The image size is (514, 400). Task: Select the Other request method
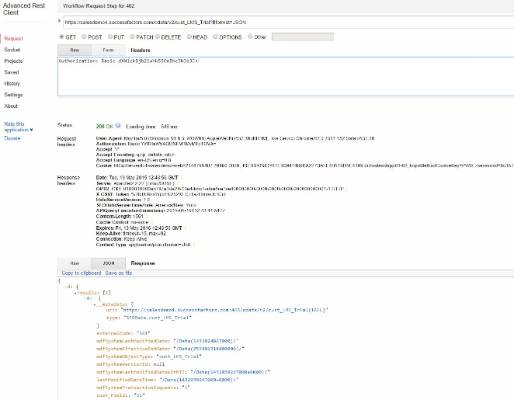(x=250, y=37)
